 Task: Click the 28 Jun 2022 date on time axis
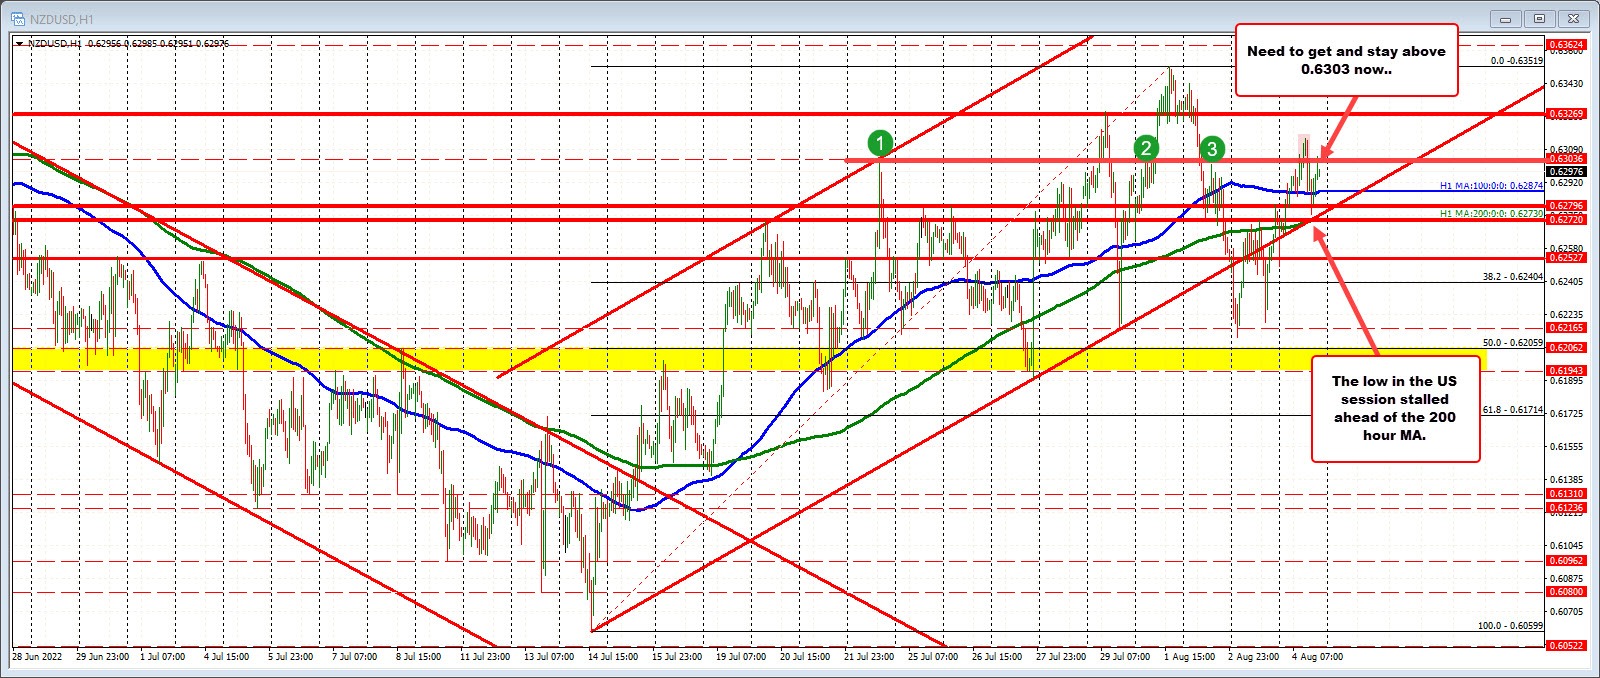[x=36, y=658]
